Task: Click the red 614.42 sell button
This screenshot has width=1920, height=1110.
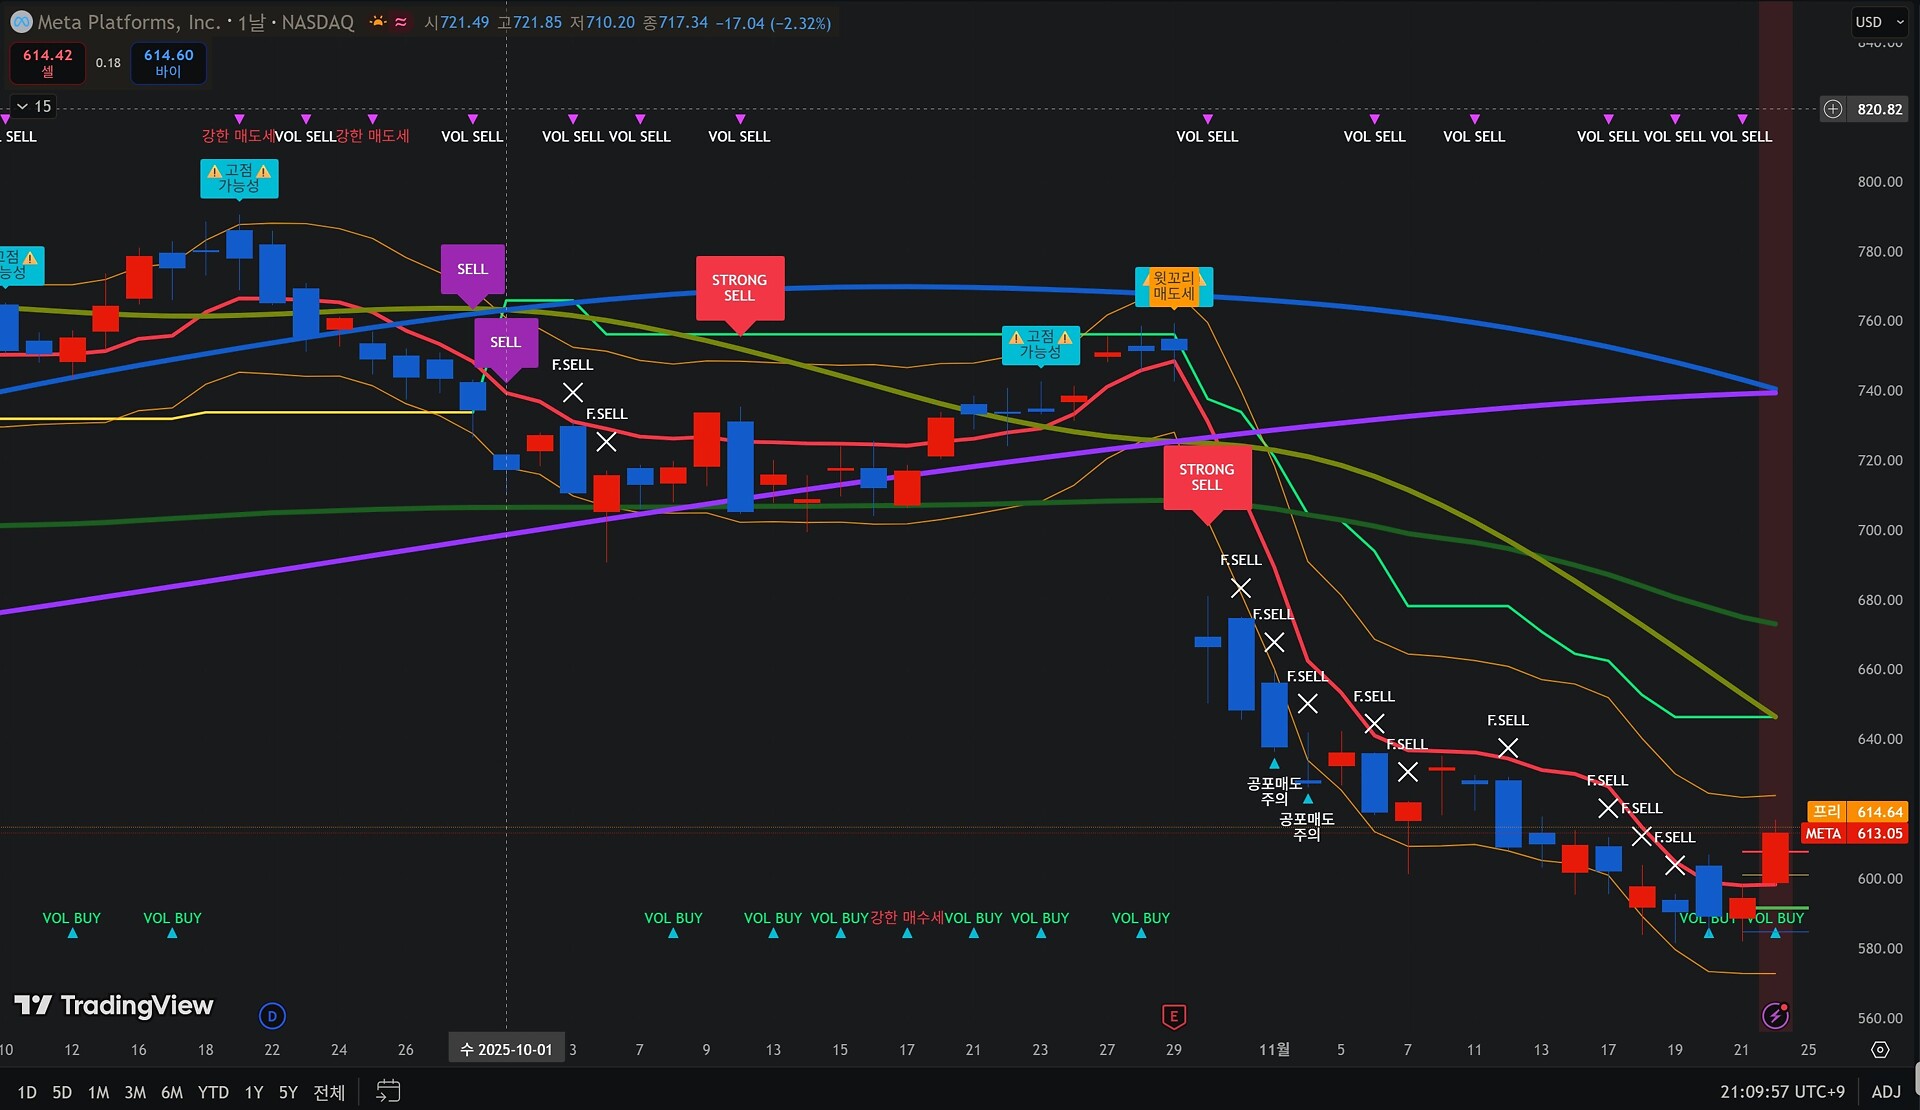Action: point(48,62)
